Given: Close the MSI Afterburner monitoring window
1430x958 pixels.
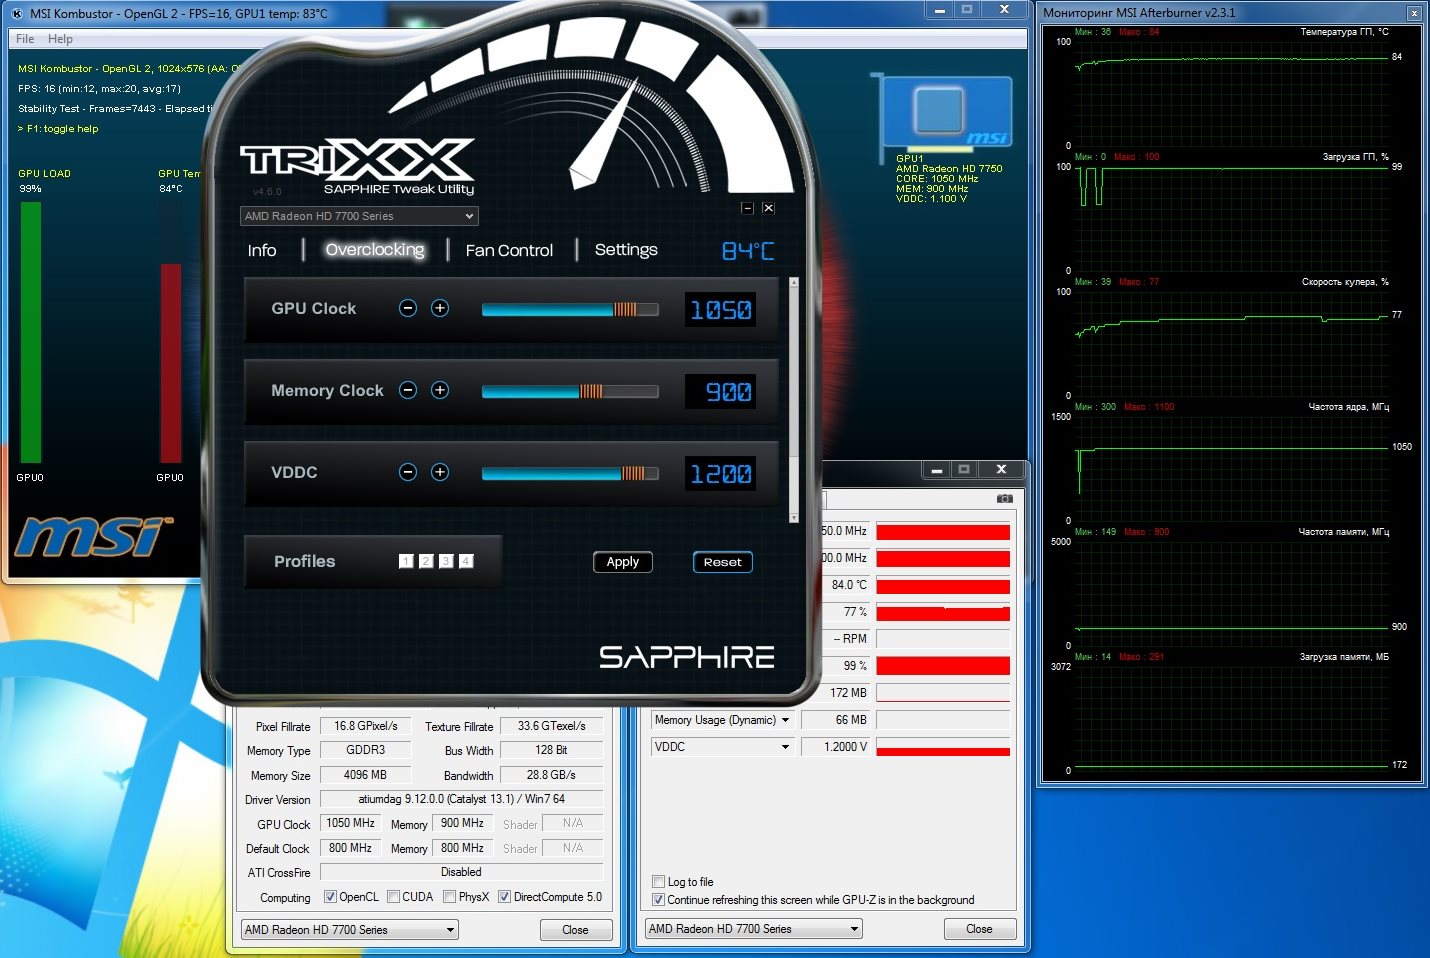Looking at the screenshot, I should (x=1414, y=13).
